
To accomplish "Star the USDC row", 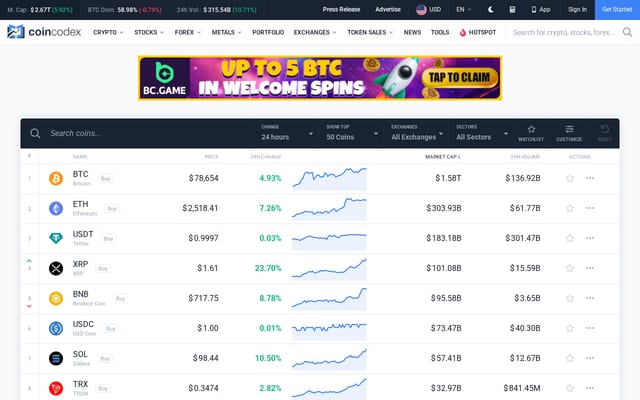I will click(570, 328).
